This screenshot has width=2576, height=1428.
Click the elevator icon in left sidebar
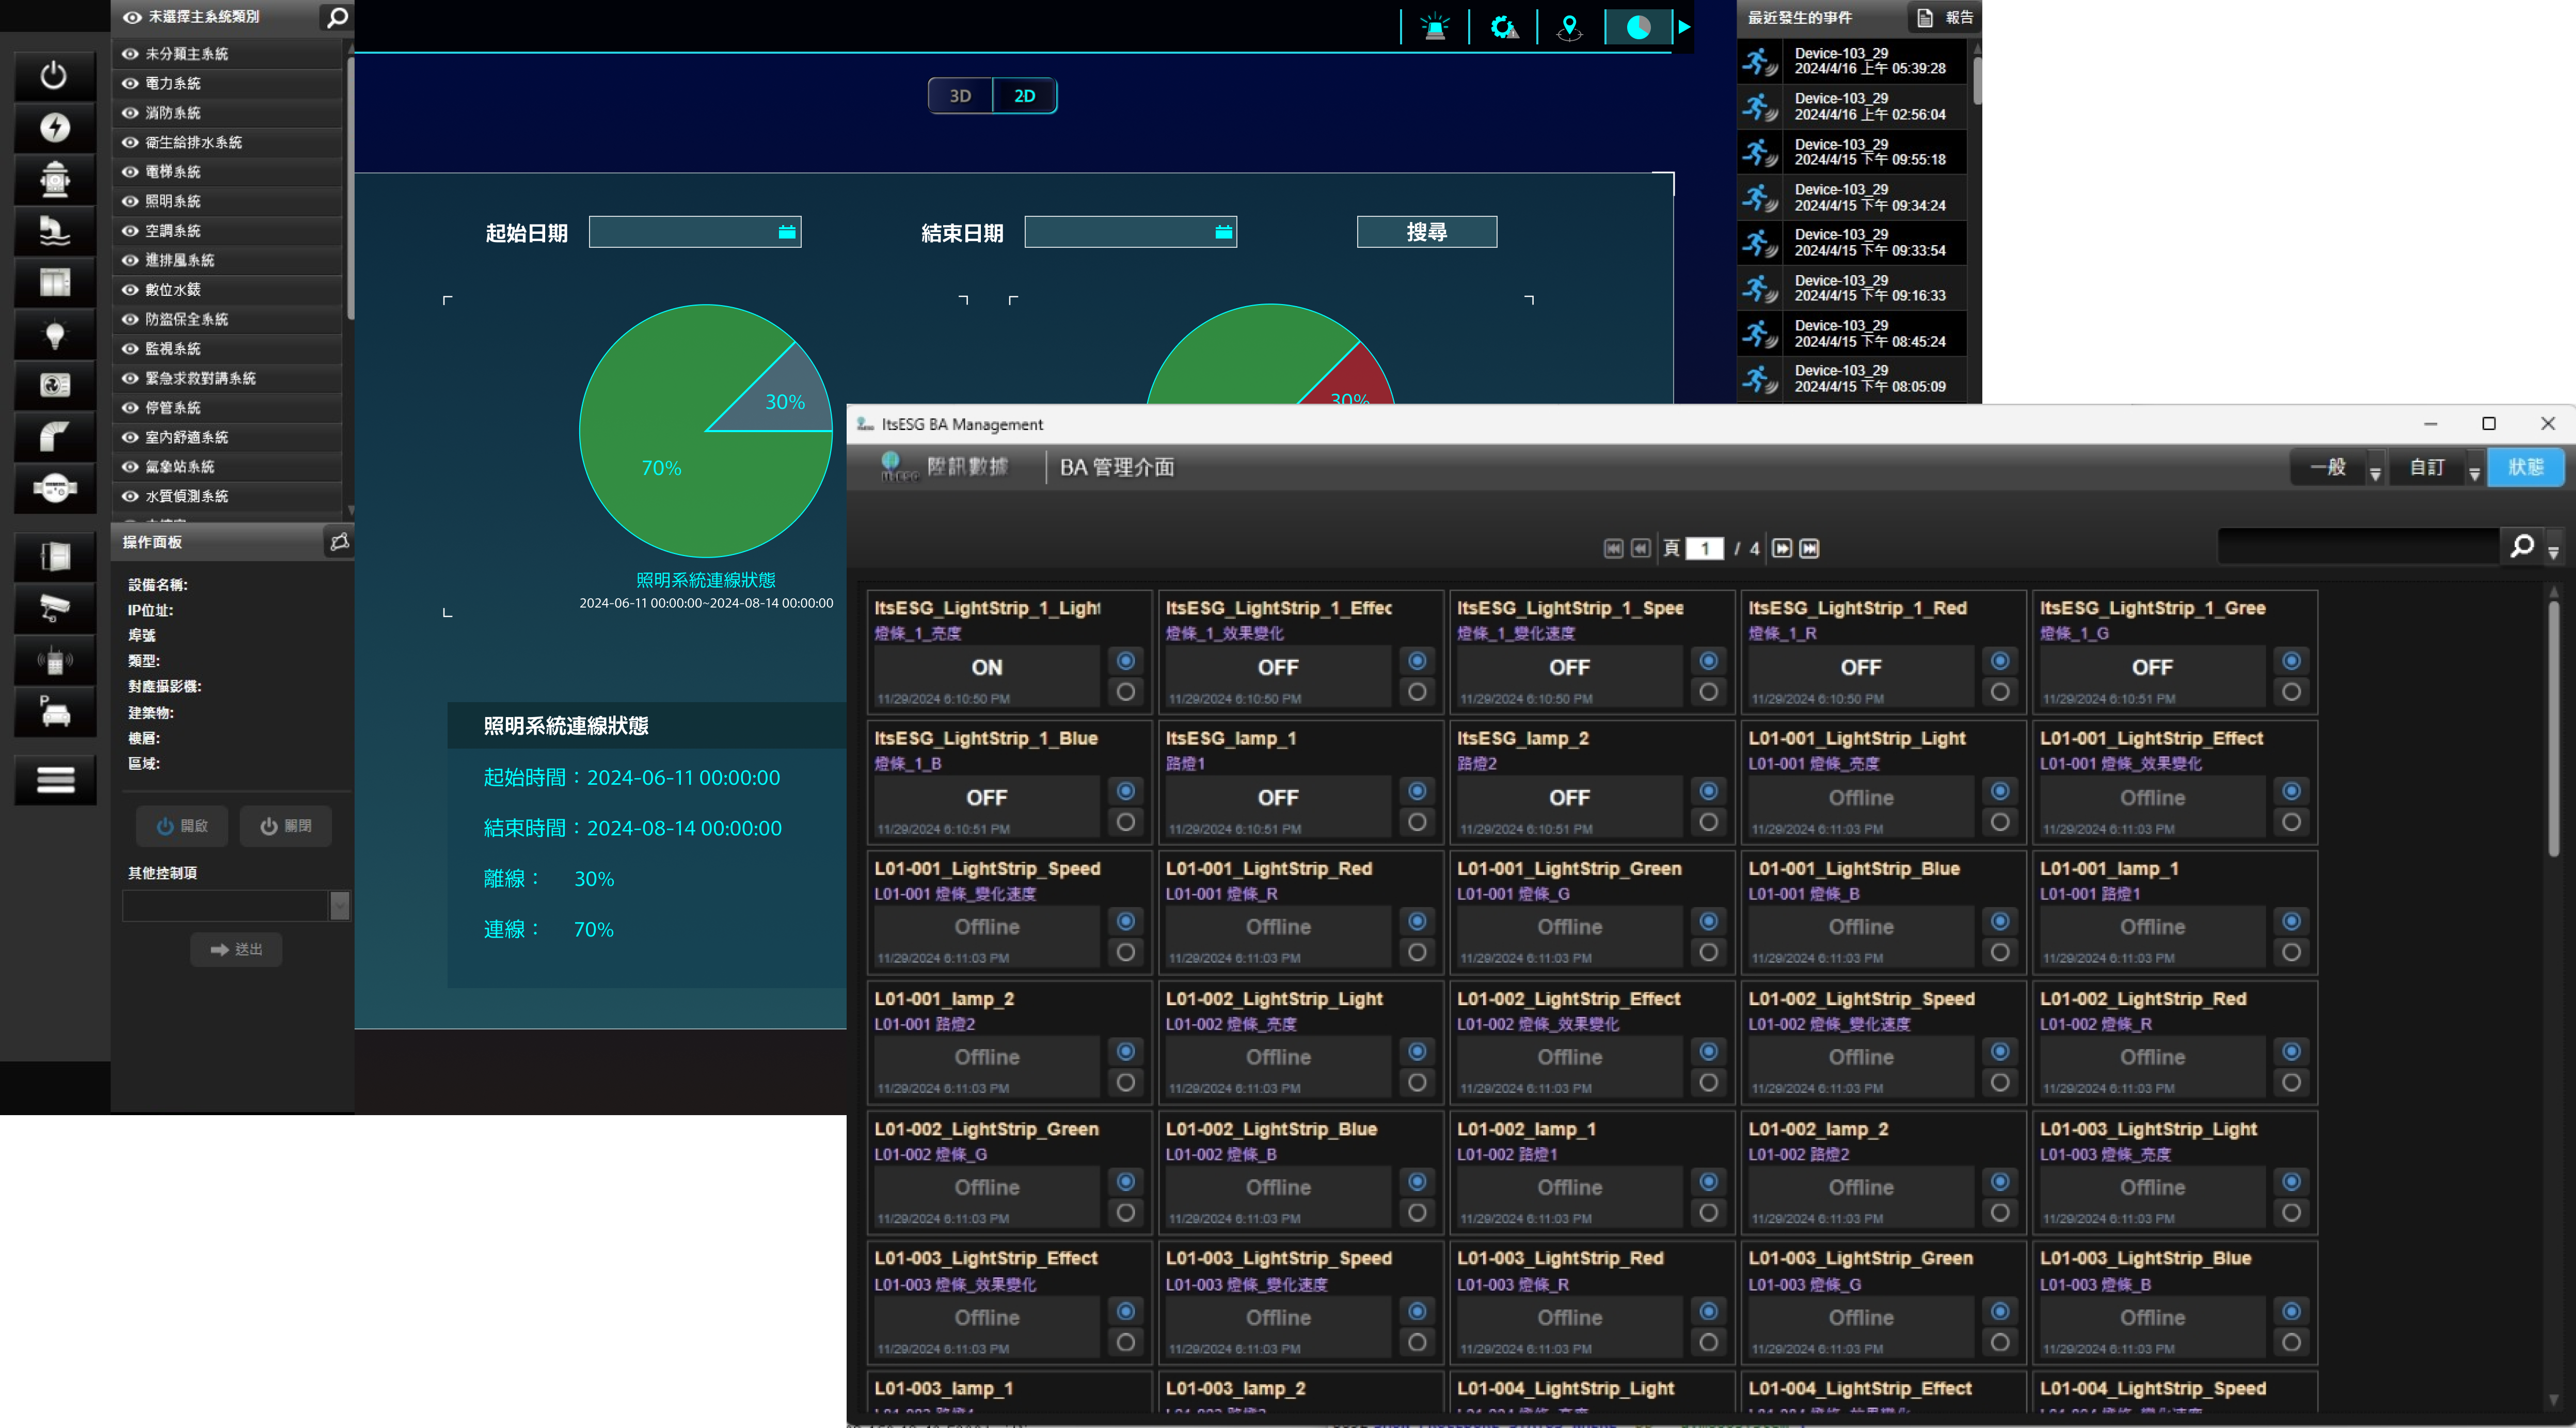tap(55, 283)
